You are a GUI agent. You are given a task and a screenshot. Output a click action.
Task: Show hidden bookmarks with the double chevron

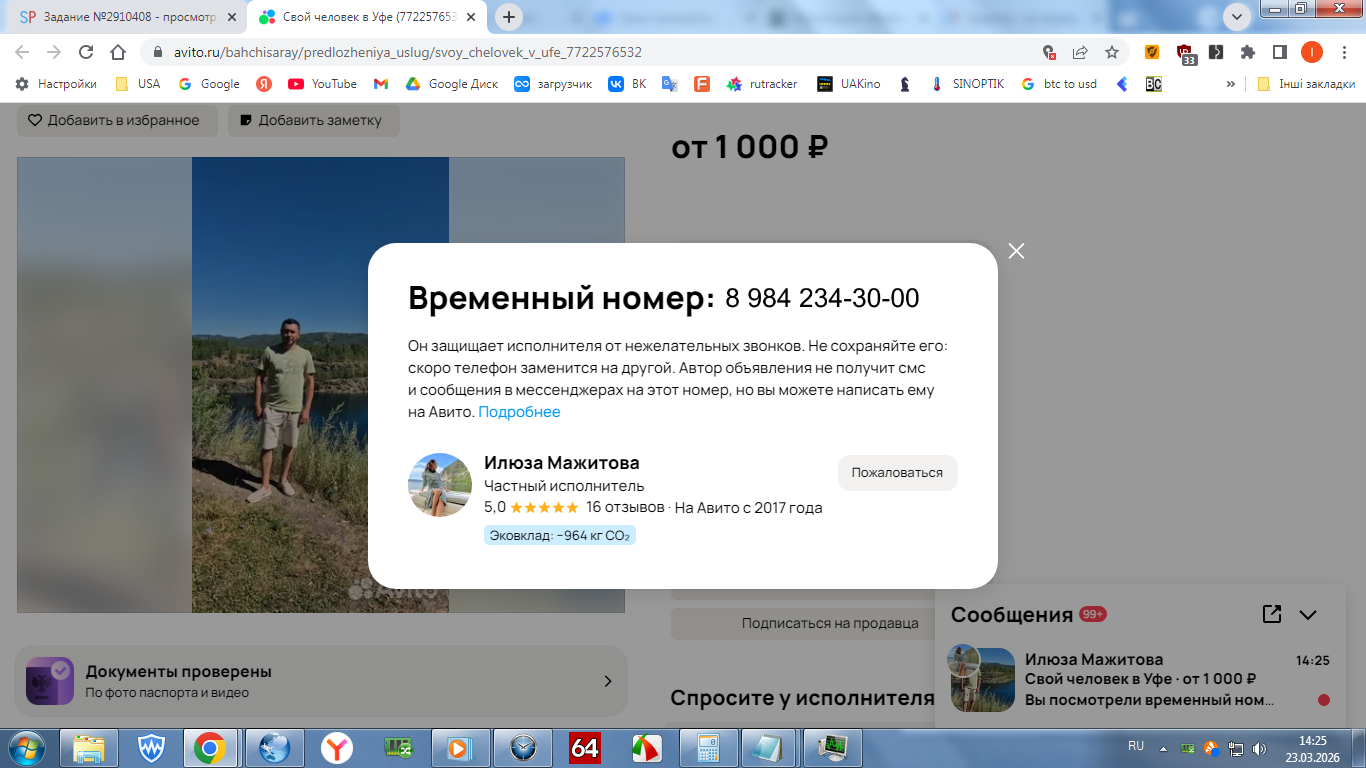[1230, 84]
